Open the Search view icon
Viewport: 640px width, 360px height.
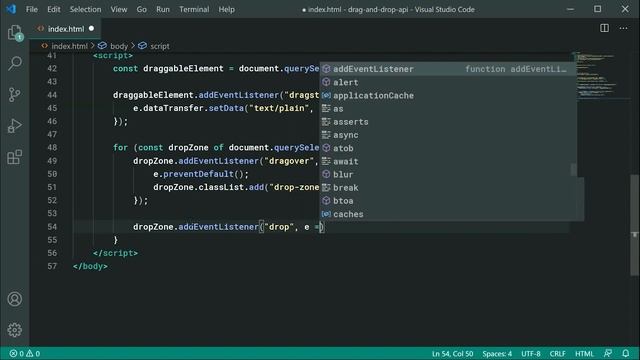point(15,63)
